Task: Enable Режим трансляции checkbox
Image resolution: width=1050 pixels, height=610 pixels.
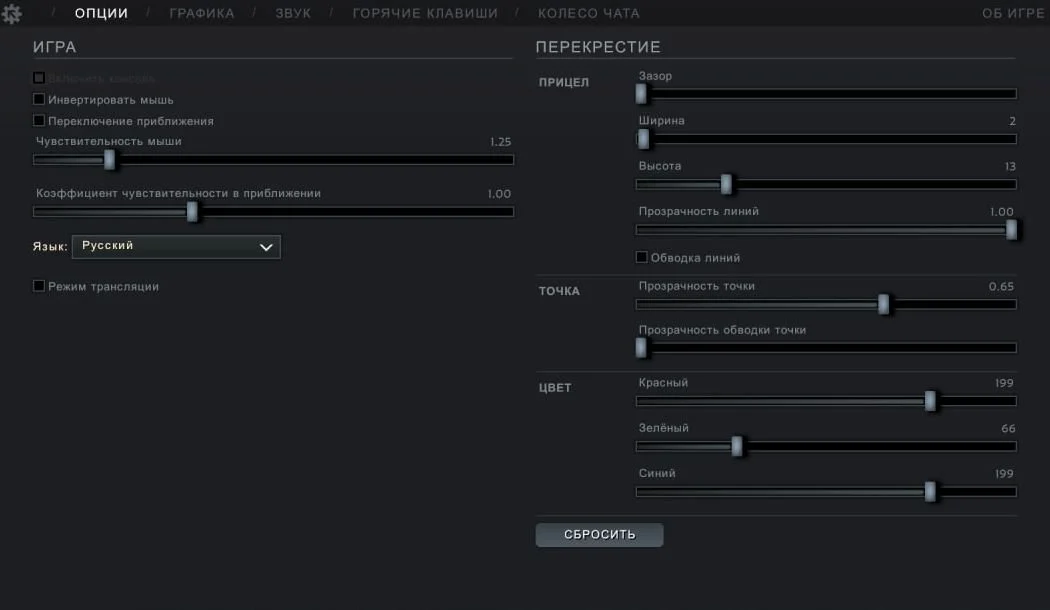Action: [39, 286]
